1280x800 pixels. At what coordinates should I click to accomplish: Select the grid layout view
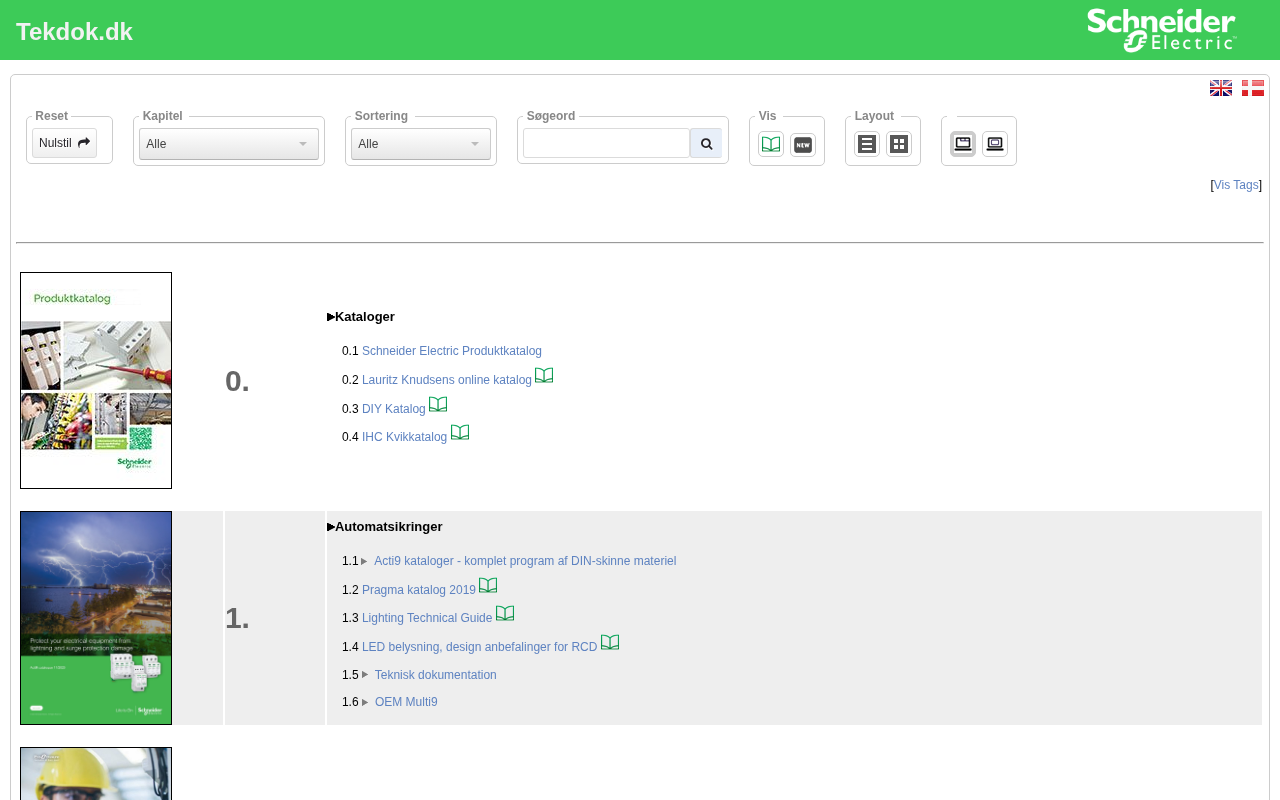[899, 144]
